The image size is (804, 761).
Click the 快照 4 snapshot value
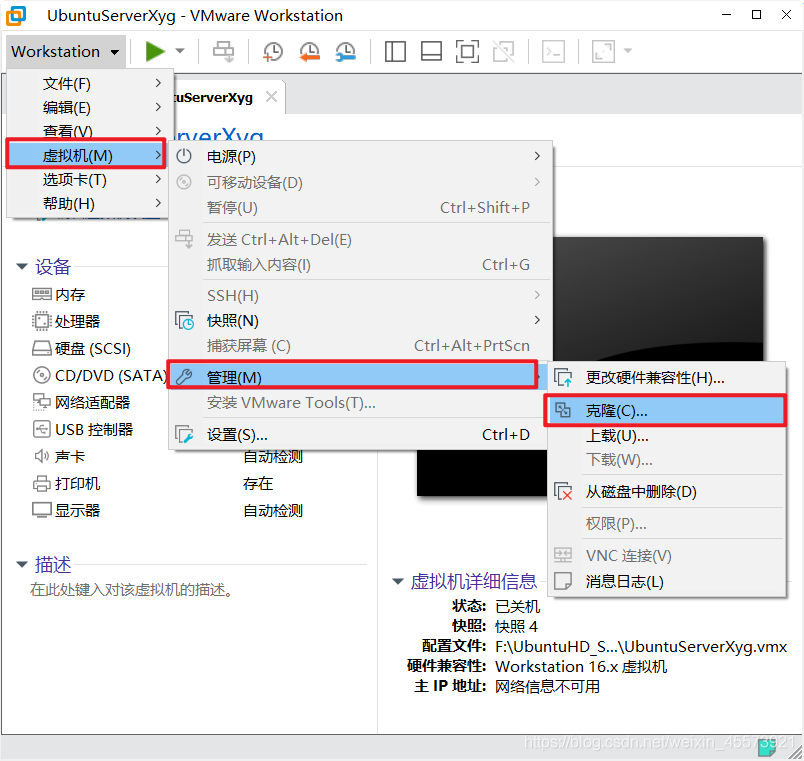pyautogui.click(x=516, y=627)
